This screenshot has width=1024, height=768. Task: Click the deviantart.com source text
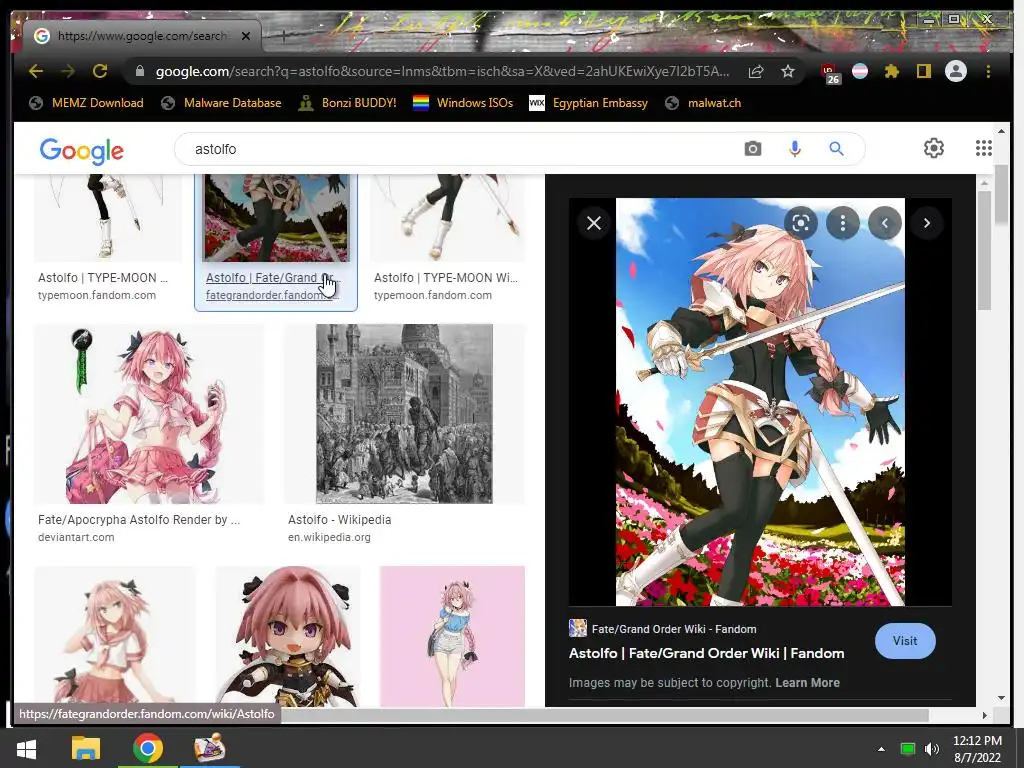pyautogui.click(x=76, y=537)
